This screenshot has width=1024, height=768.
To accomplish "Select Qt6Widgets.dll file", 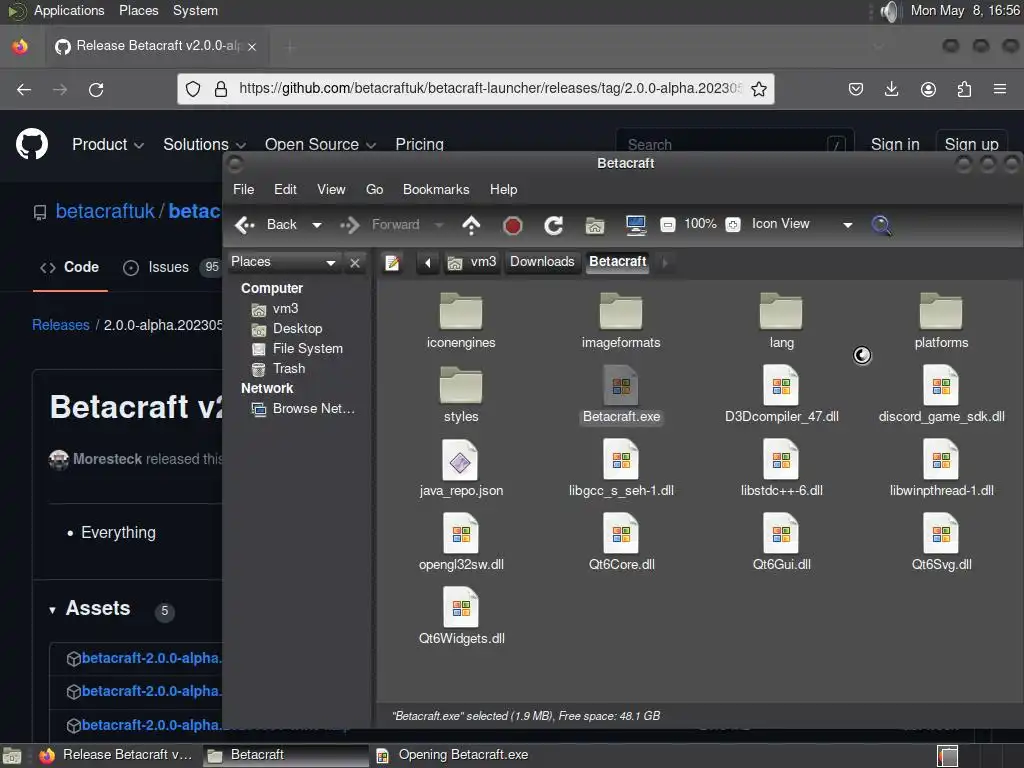I will 461,616.
